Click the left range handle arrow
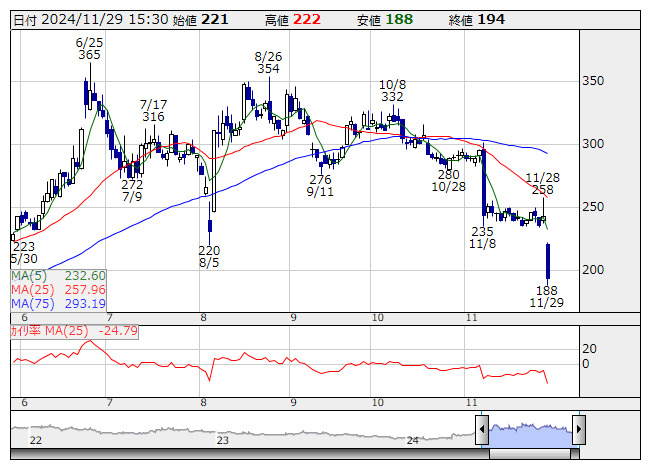Image resolution: width=653 pixels, height=470 pixels. pyautogui.click(x=482, y=429)
